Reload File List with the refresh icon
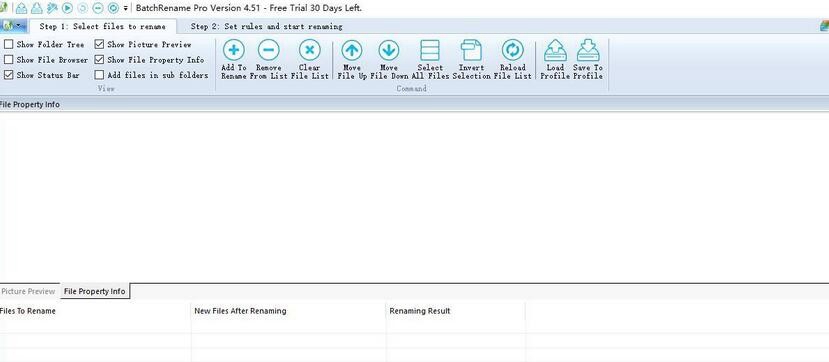The height and width of the screenshot is (362, 829). pyautogui.click(x=512, y=50)
